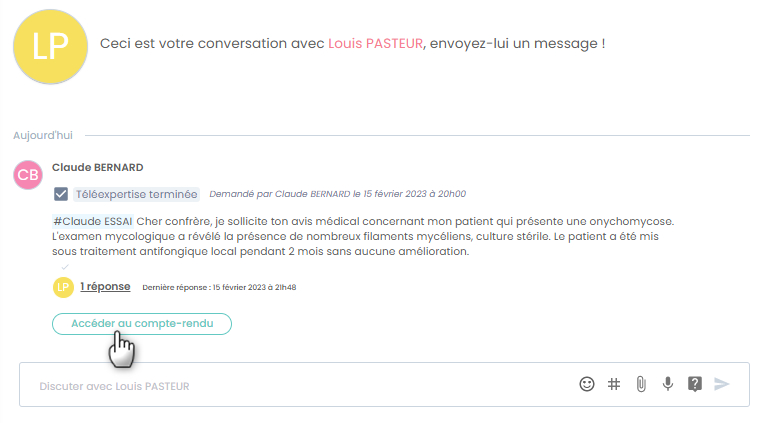Viewport: 765px width, 423px height.
Task: Click the 'Dernière réponse' timestamp text
Action: (x=219, y=287)
